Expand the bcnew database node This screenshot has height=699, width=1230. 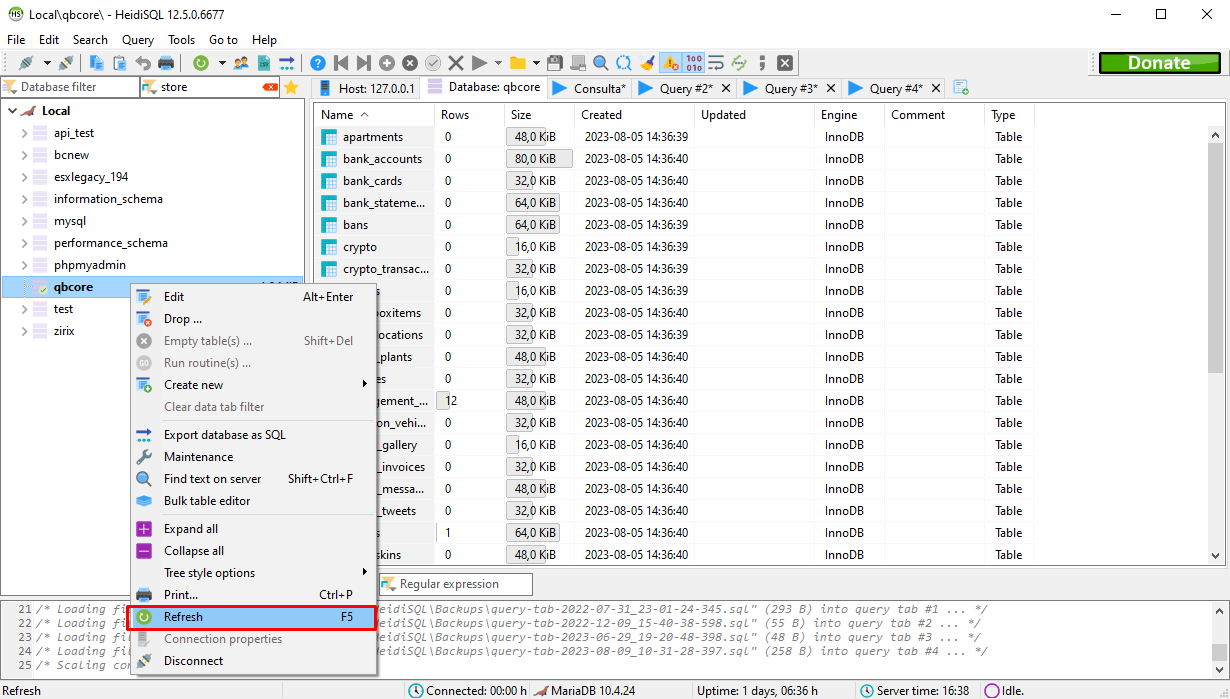24,155
